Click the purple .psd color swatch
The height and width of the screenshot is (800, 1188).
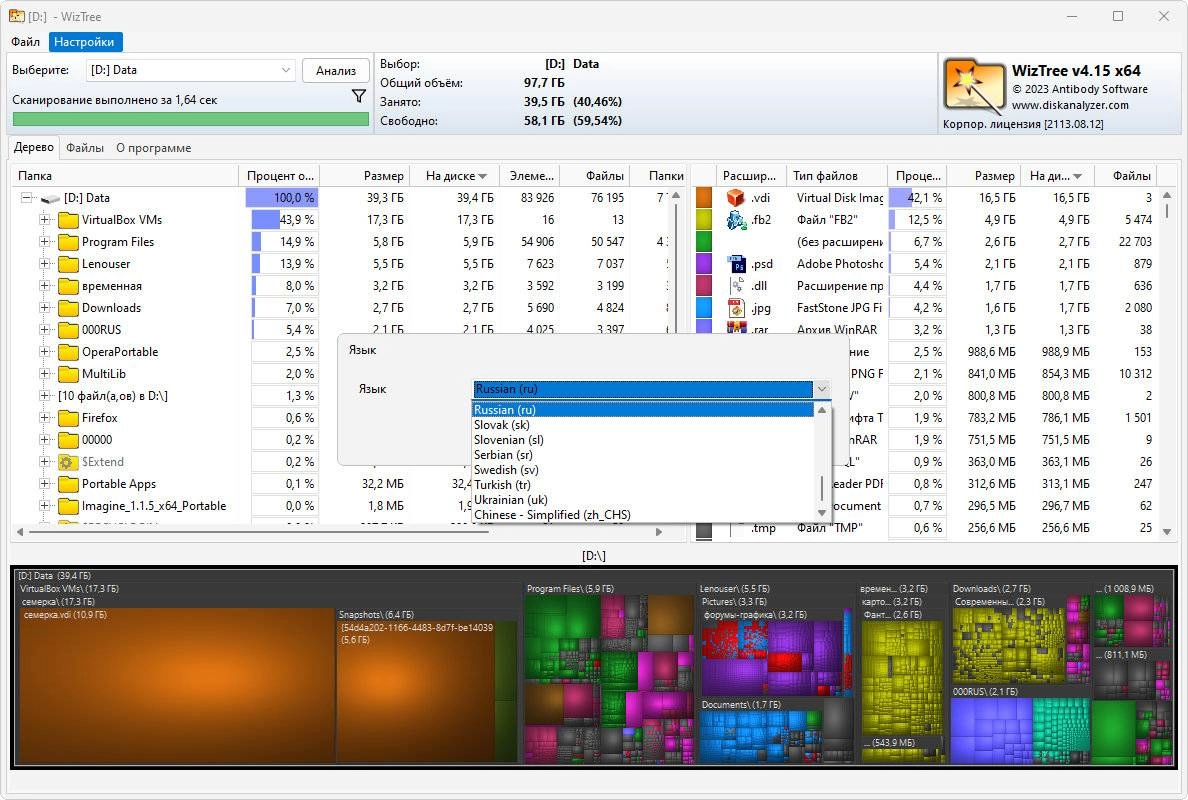pos(704,264)
